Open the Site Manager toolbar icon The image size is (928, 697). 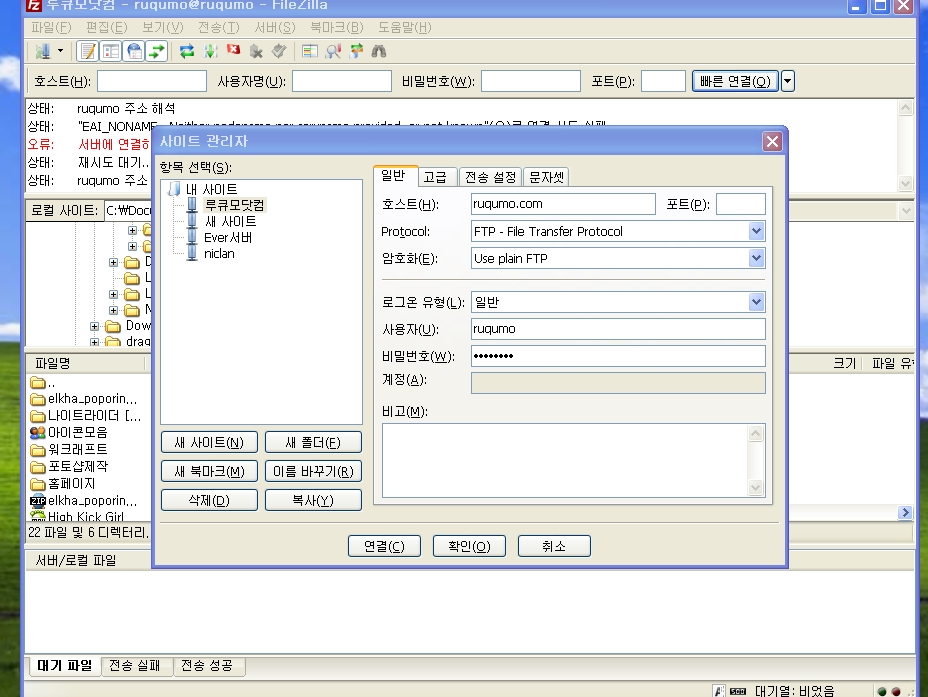coord(43,51)
